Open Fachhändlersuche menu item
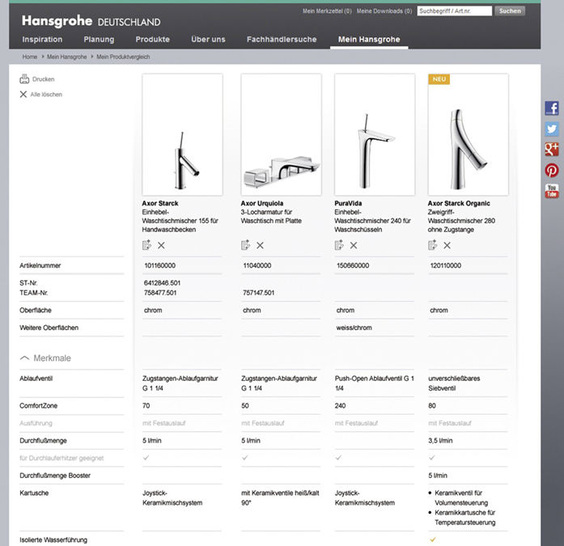The image size is (564, 546). (x=282, y=40)
